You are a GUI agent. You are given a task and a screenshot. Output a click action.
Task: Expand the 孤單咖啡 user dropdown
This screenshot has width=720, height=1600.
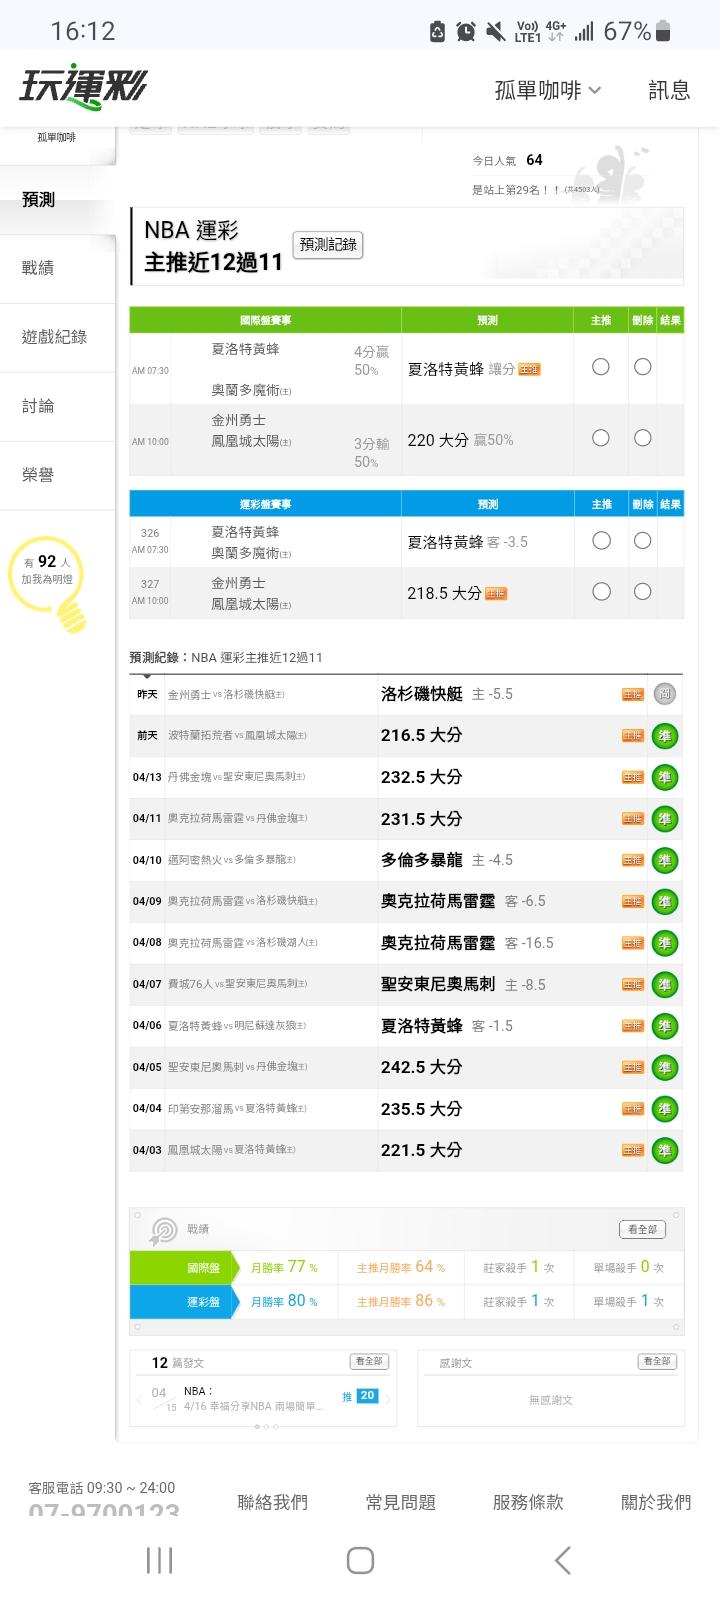(x=548, y=90)
